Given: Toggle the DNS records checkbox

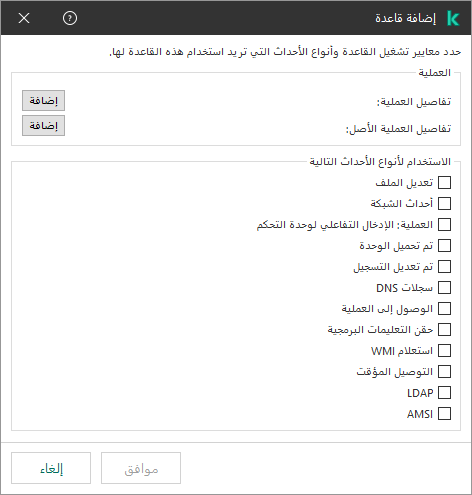Looking at the screenshot, I should [444, 288].
